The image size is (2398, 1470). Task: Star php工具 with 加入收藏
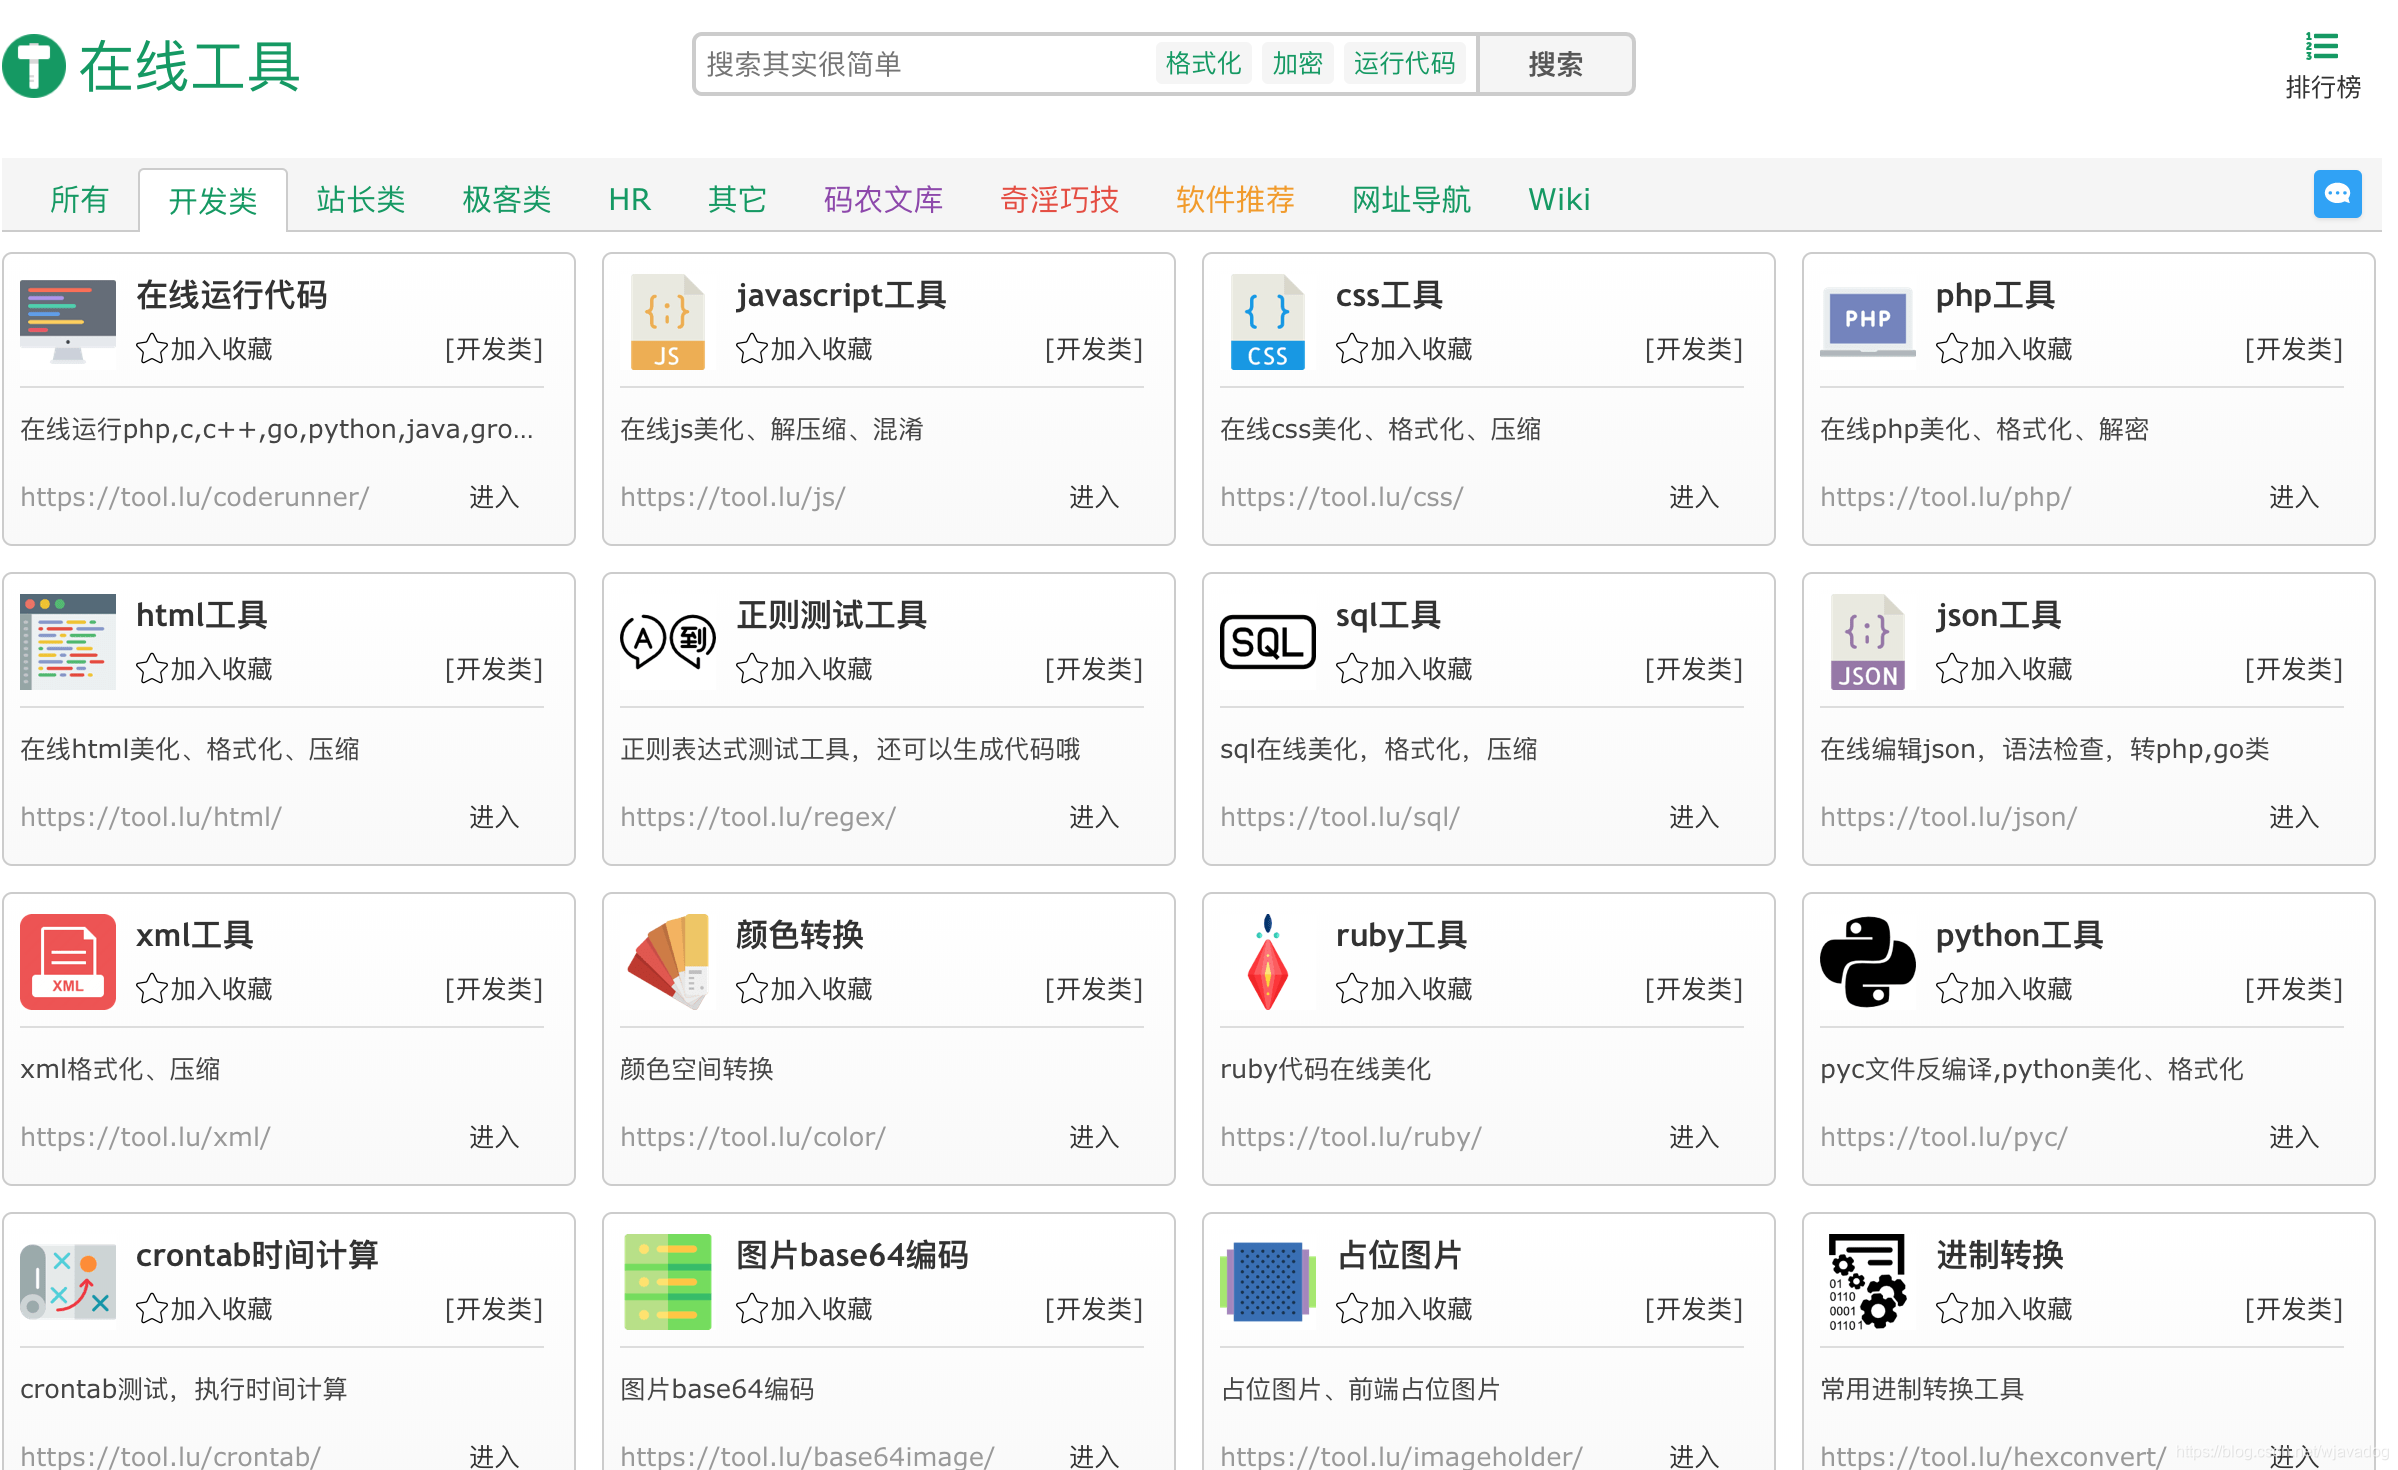[2005, 349]
